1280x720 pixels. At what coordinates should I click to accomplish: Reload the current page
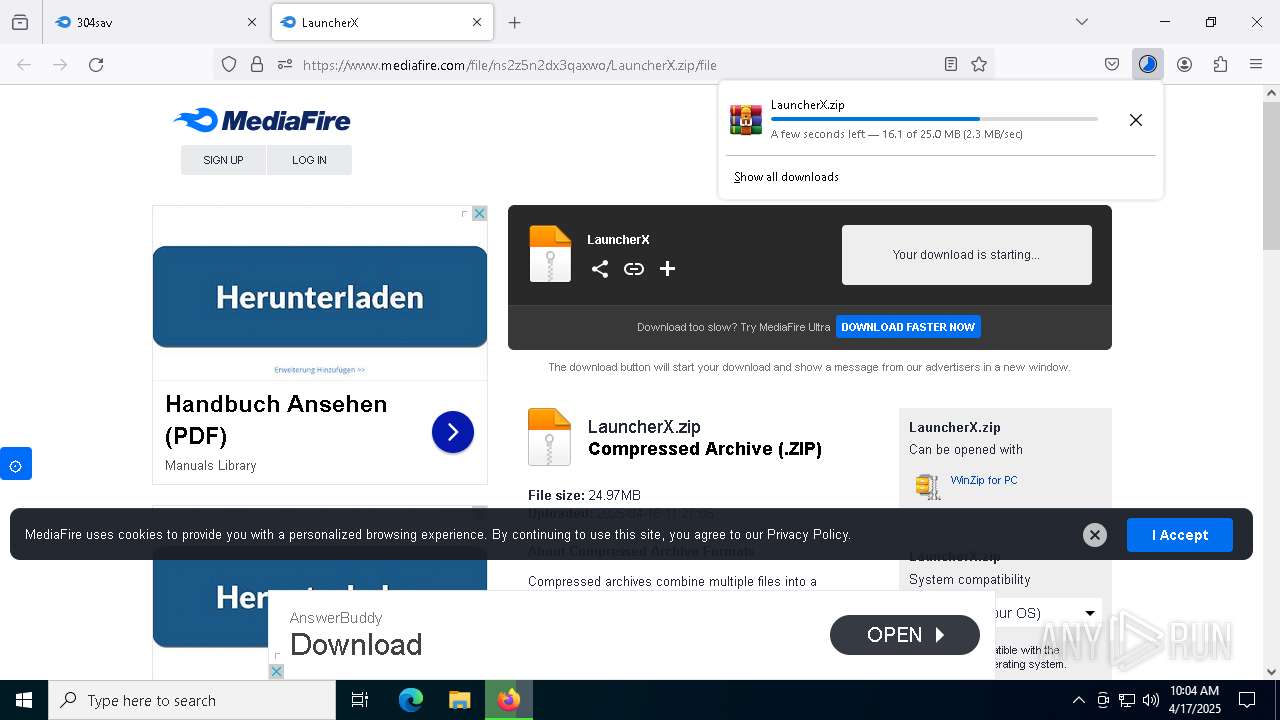click(x=96, y=64)
